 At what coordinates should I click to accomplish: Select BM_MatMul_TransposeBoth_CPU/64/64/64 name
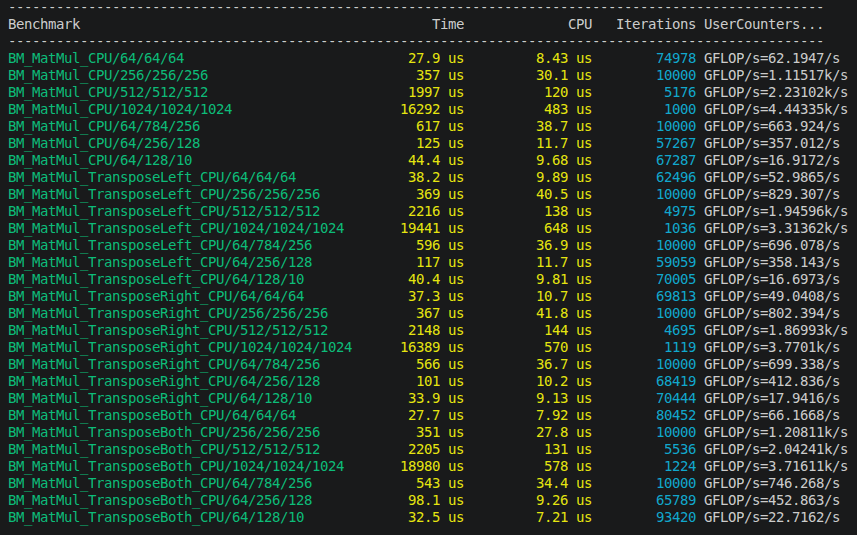pos(152,415)
